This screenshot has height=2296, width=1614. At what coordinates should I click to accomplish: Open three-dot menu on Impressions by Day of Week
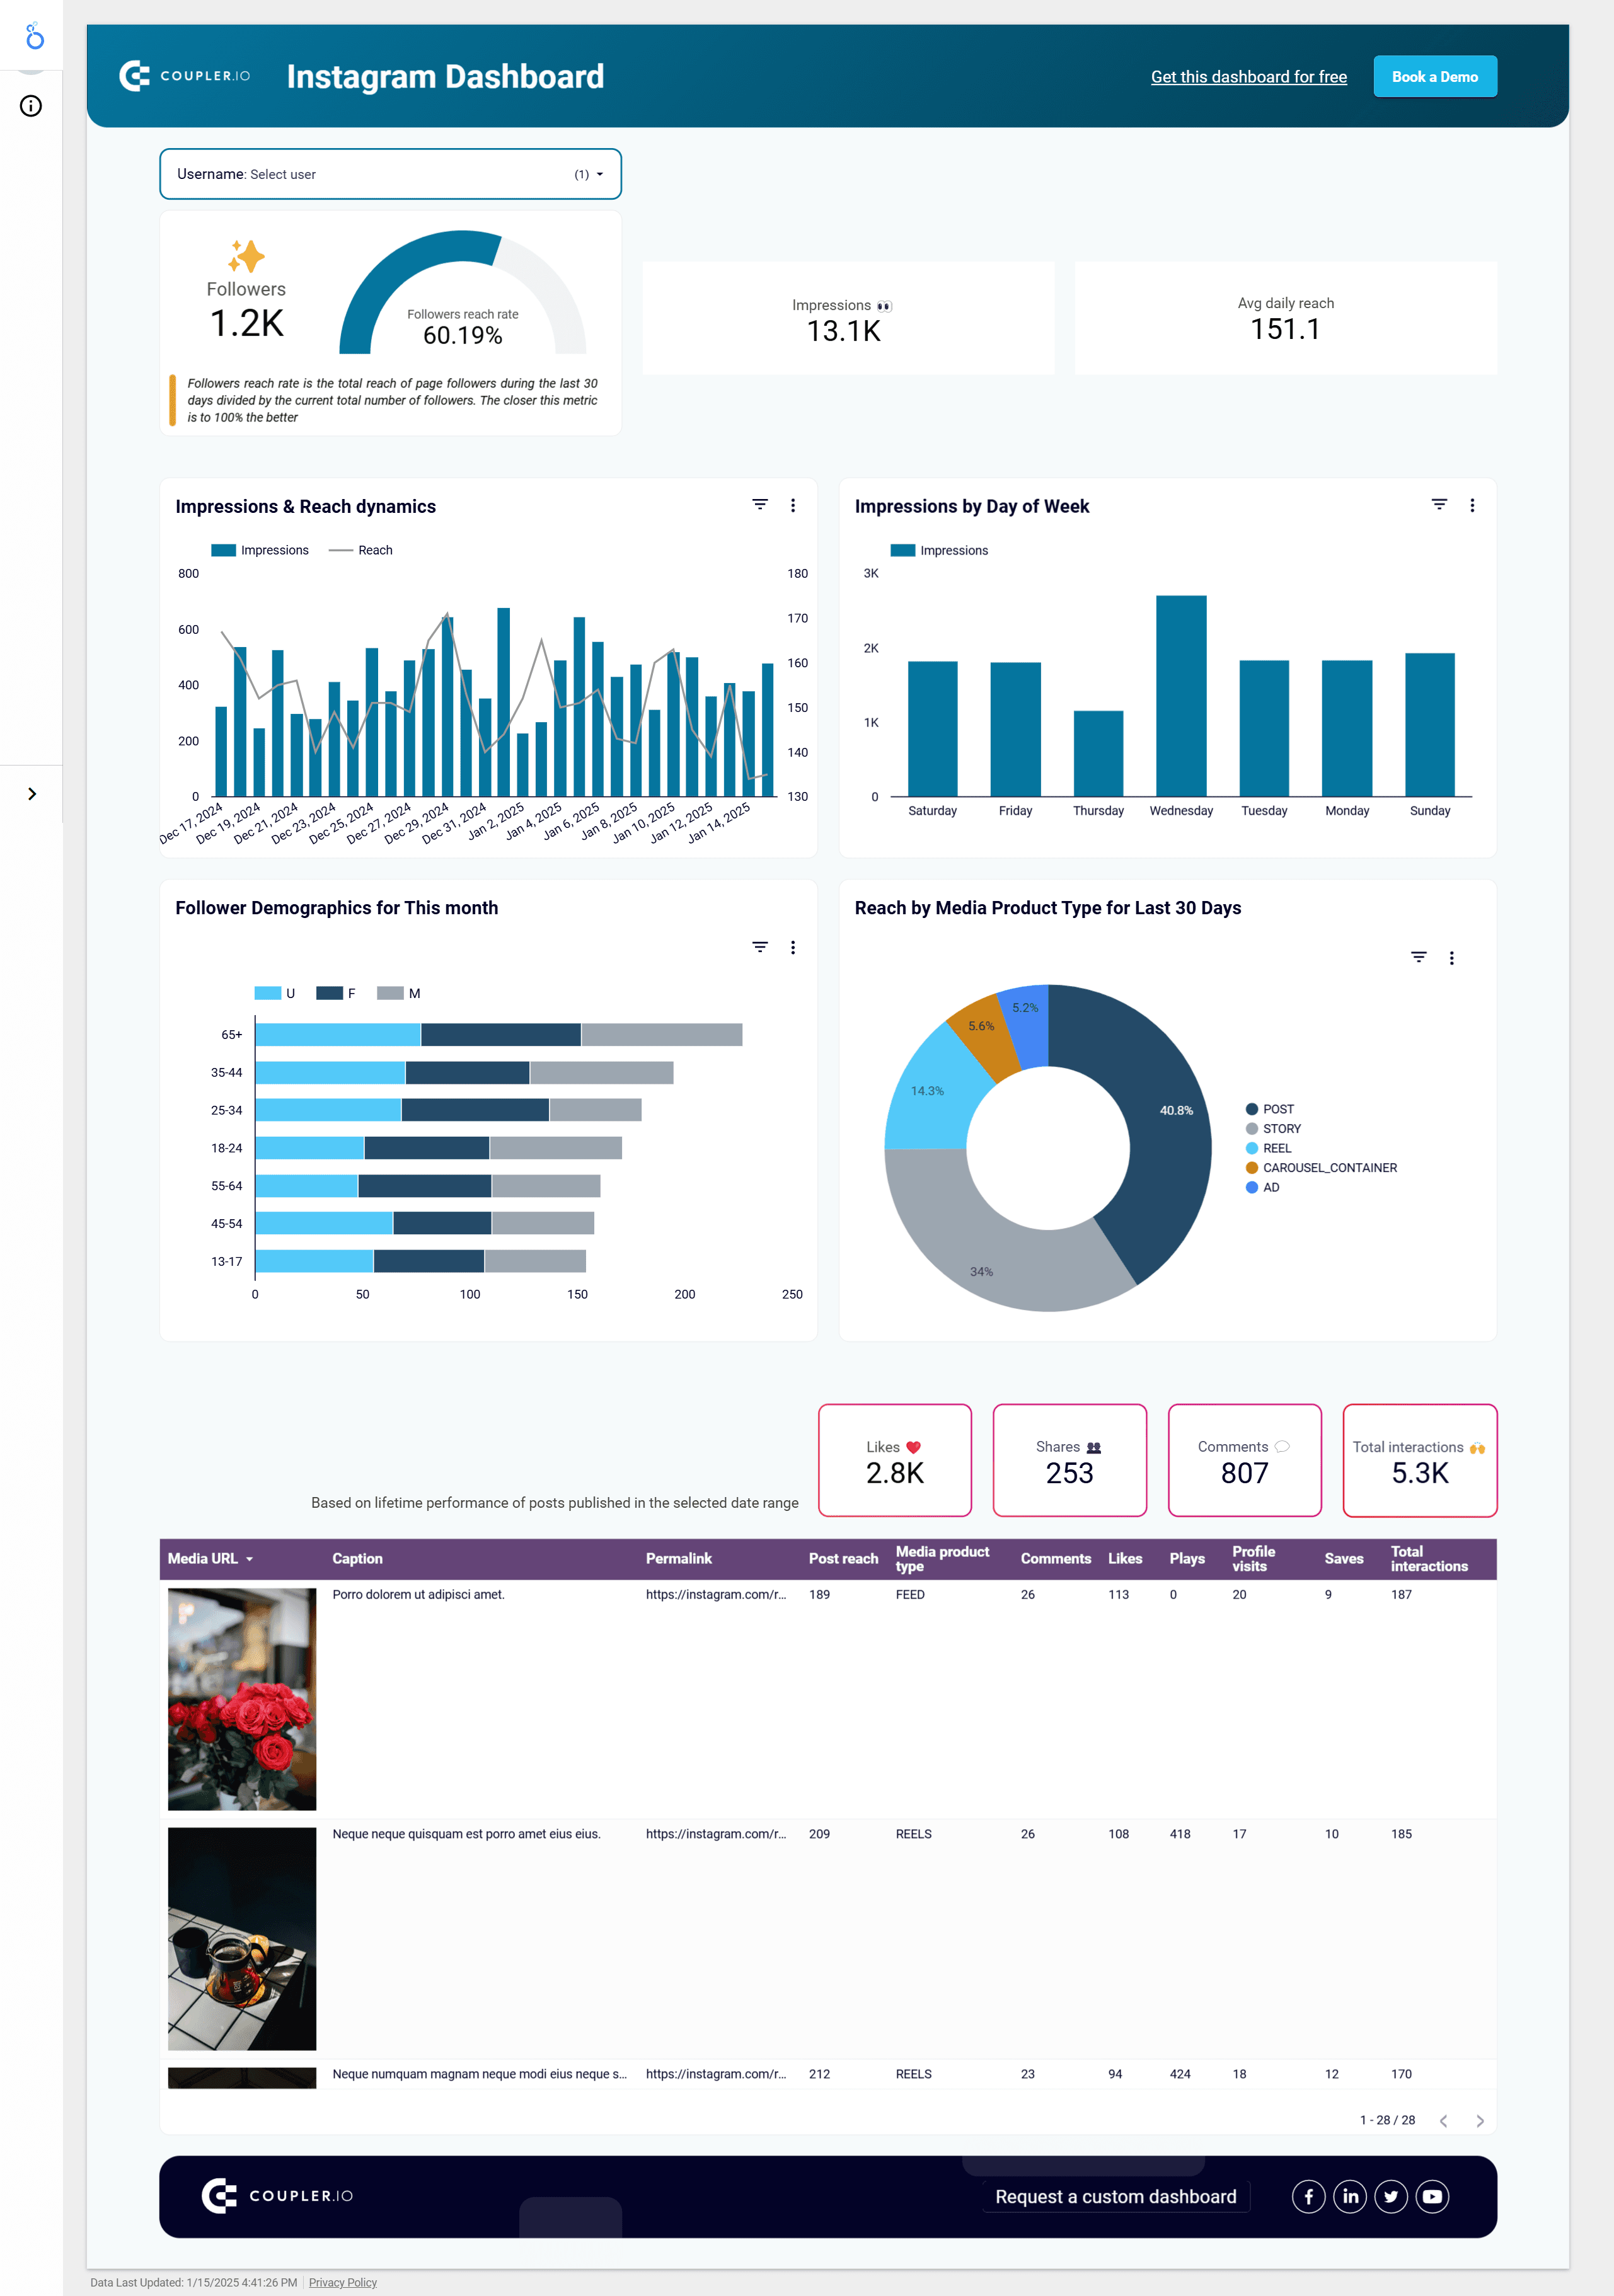pos(1471,505)
